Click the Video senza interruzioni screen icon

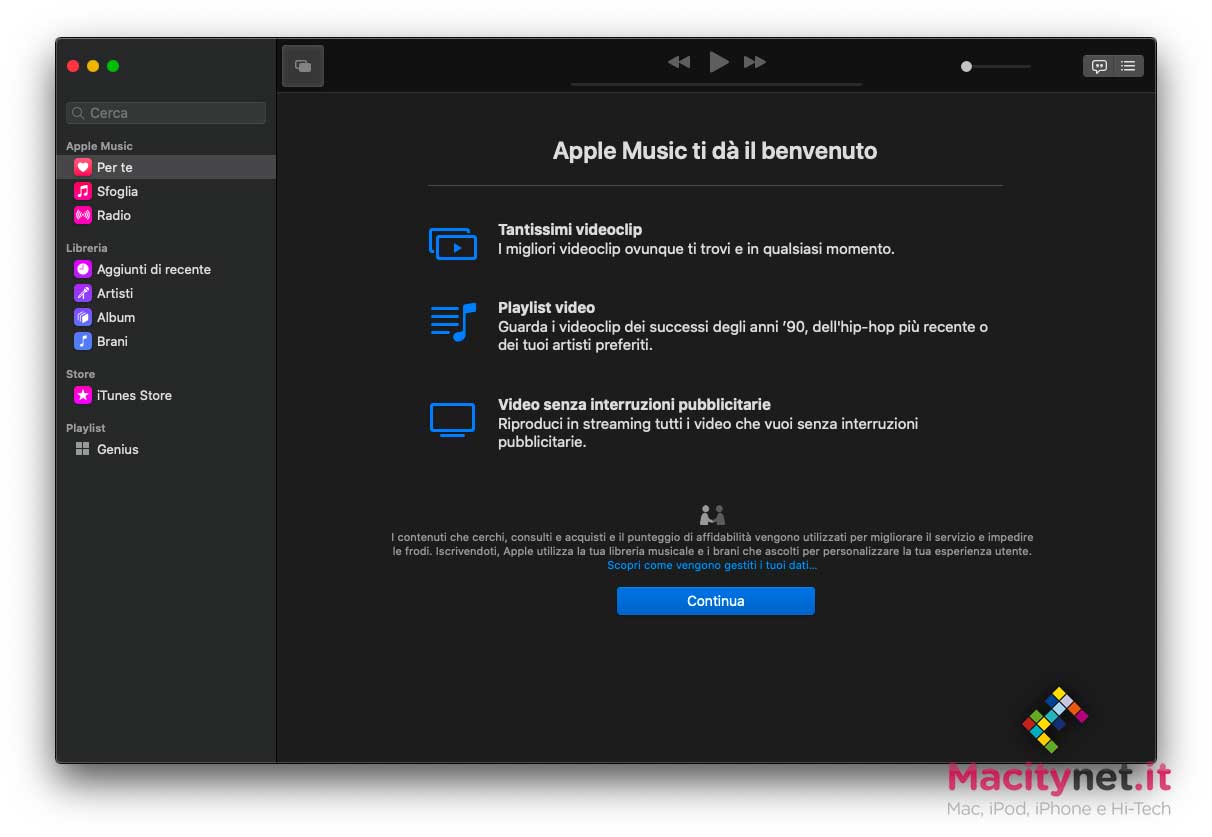(x=452, y=420)
